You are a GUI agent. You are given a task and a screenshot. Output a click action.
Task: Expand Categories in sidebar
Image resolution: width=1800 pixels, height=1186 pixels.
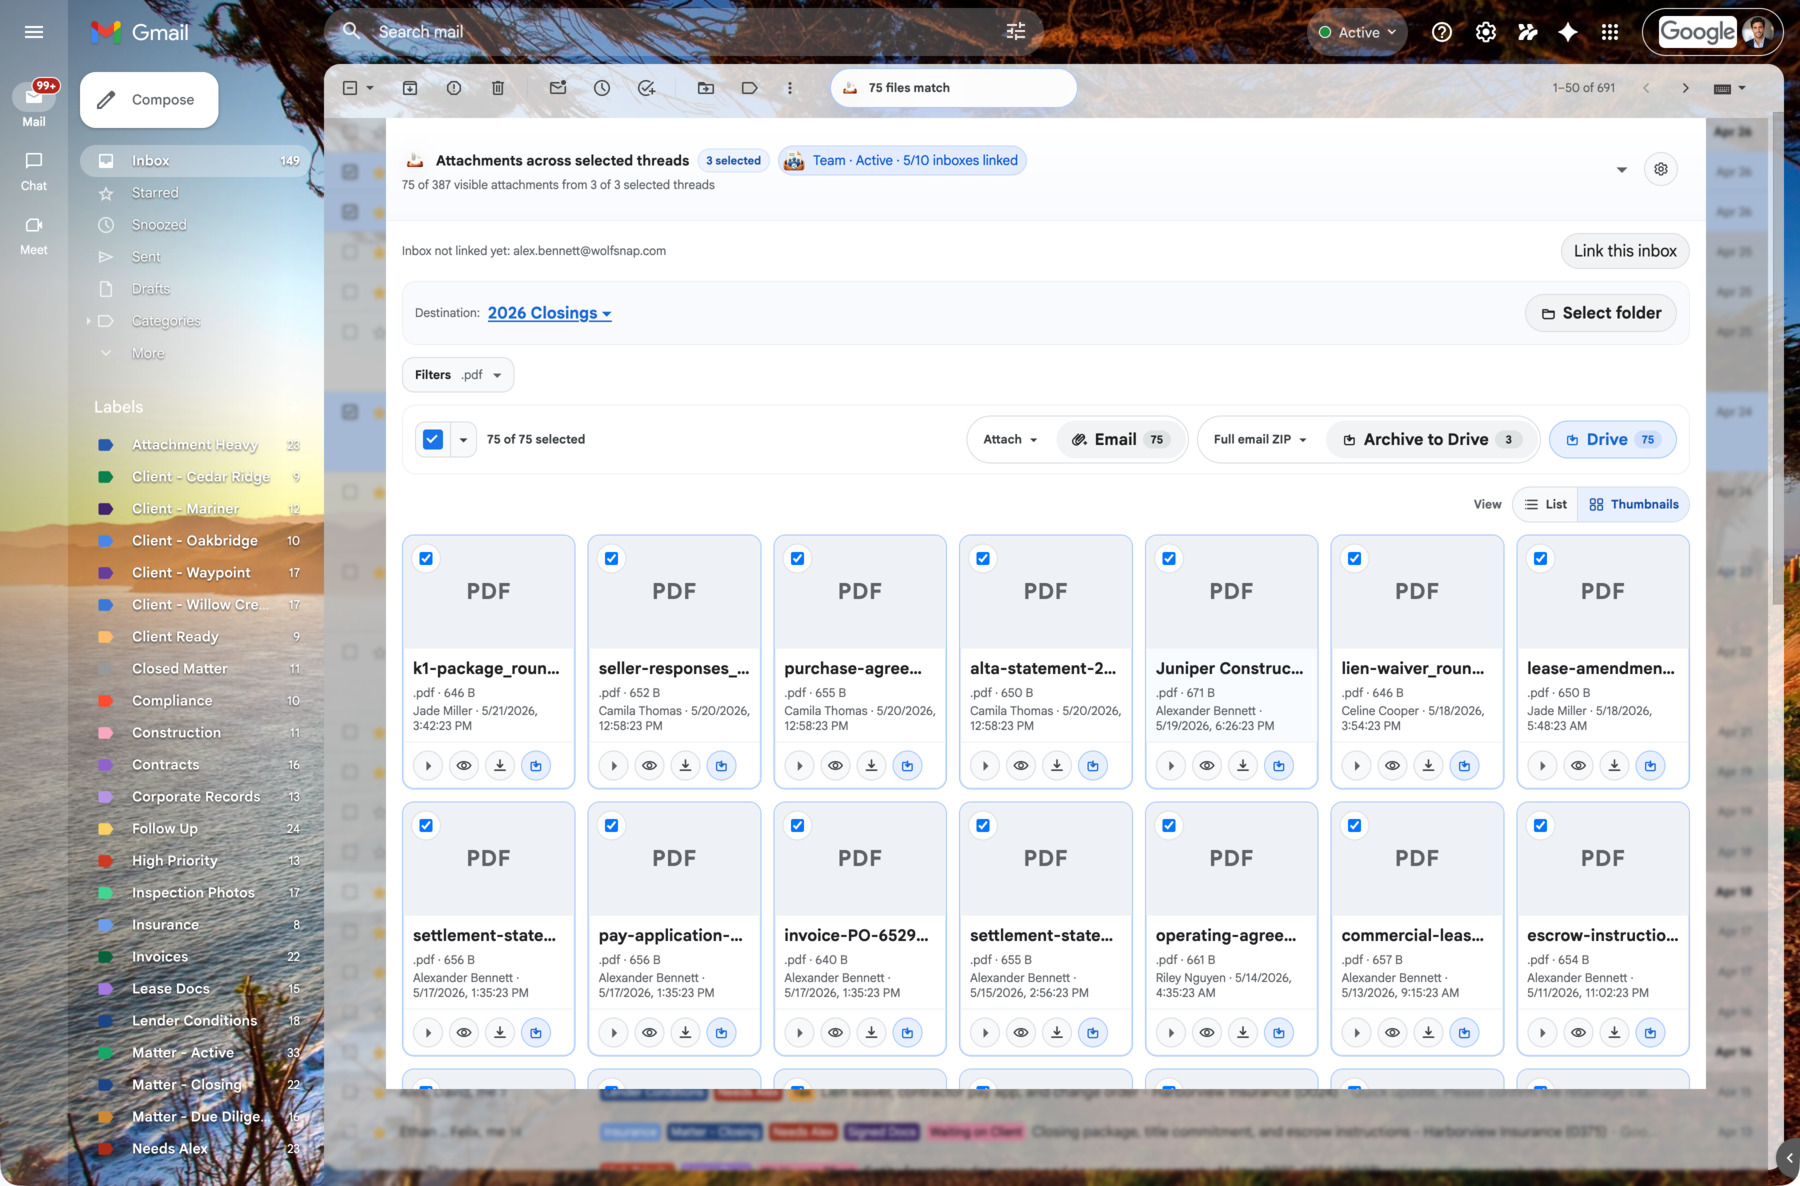pos(88,321)
